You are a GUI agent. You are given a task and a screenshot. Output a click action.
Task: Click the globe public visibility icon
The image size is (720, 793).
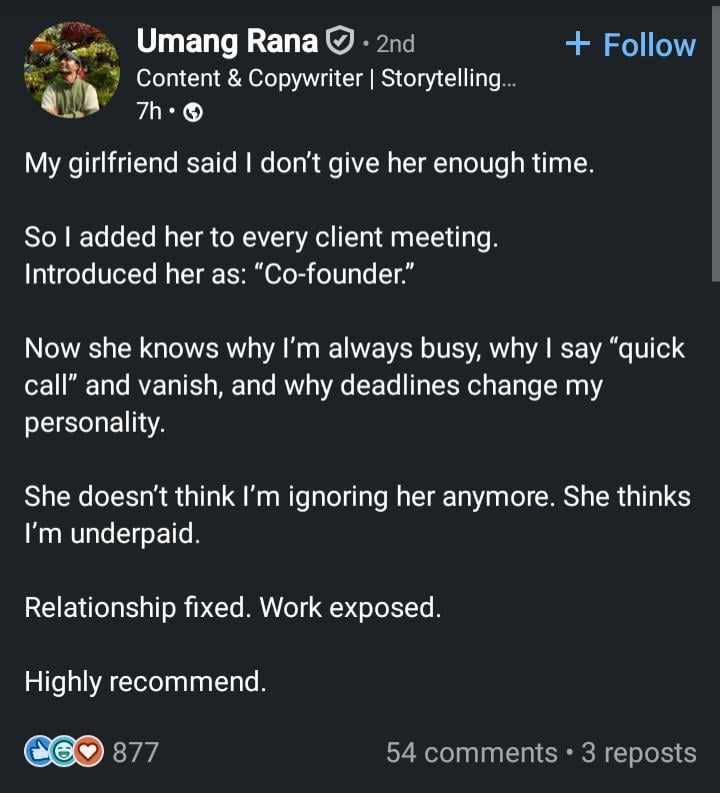pos(194,113)
